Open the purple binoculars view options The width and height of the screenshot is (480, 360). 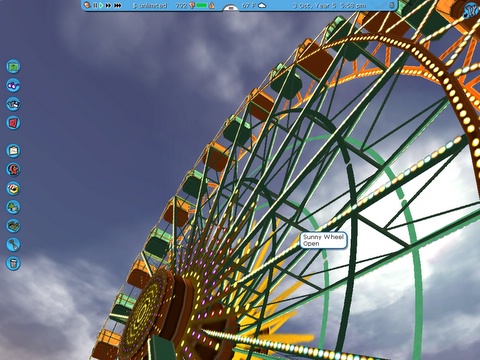pos(13,85)
